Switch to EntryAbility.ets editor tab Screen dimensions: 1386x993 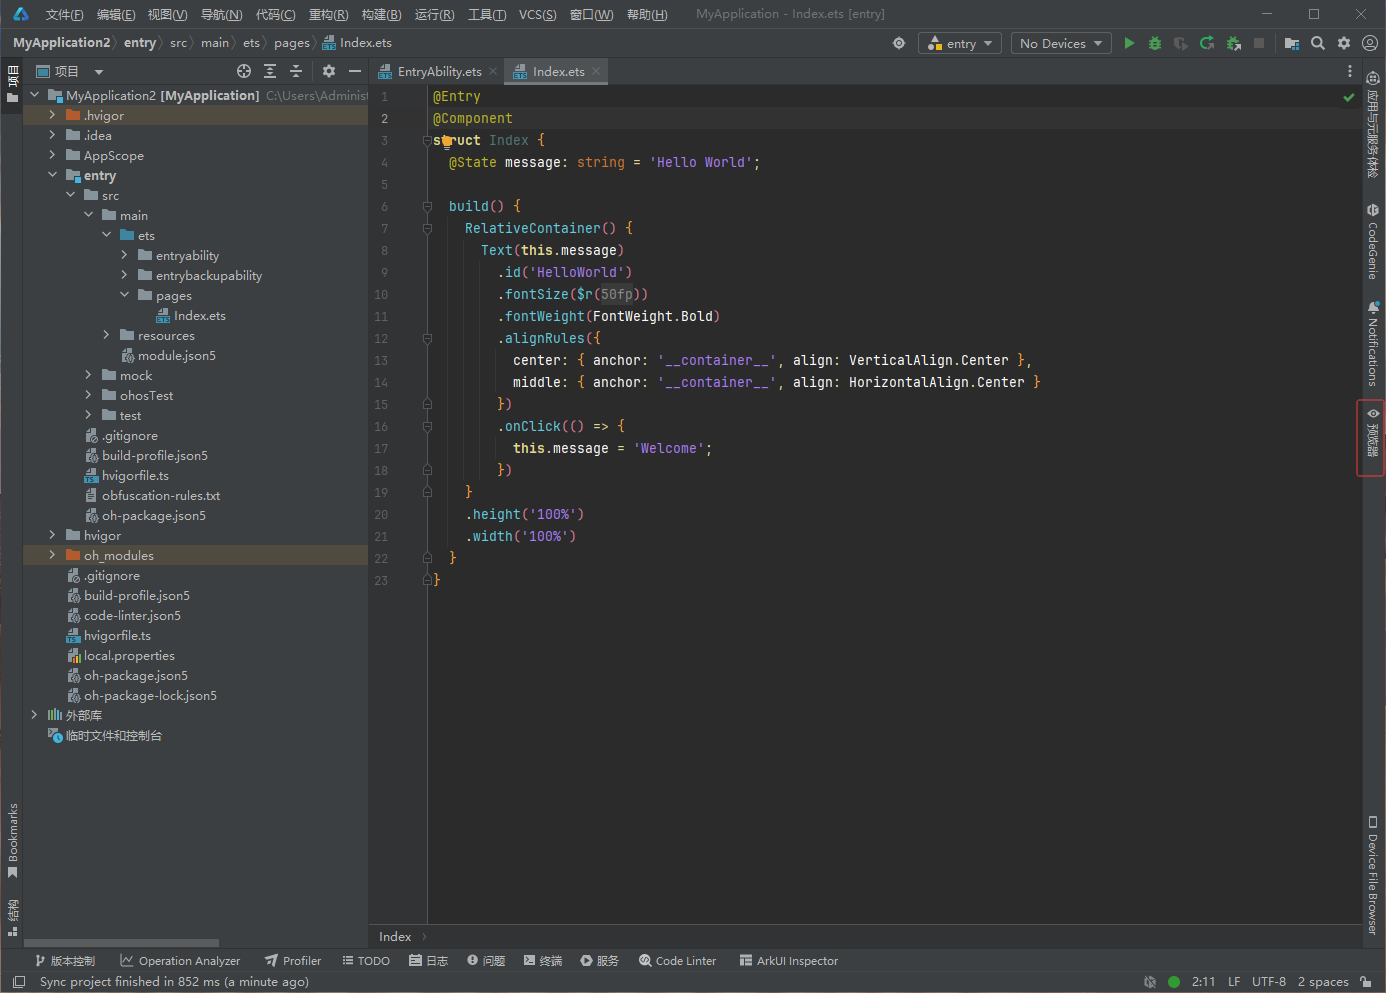pos(439,71)
